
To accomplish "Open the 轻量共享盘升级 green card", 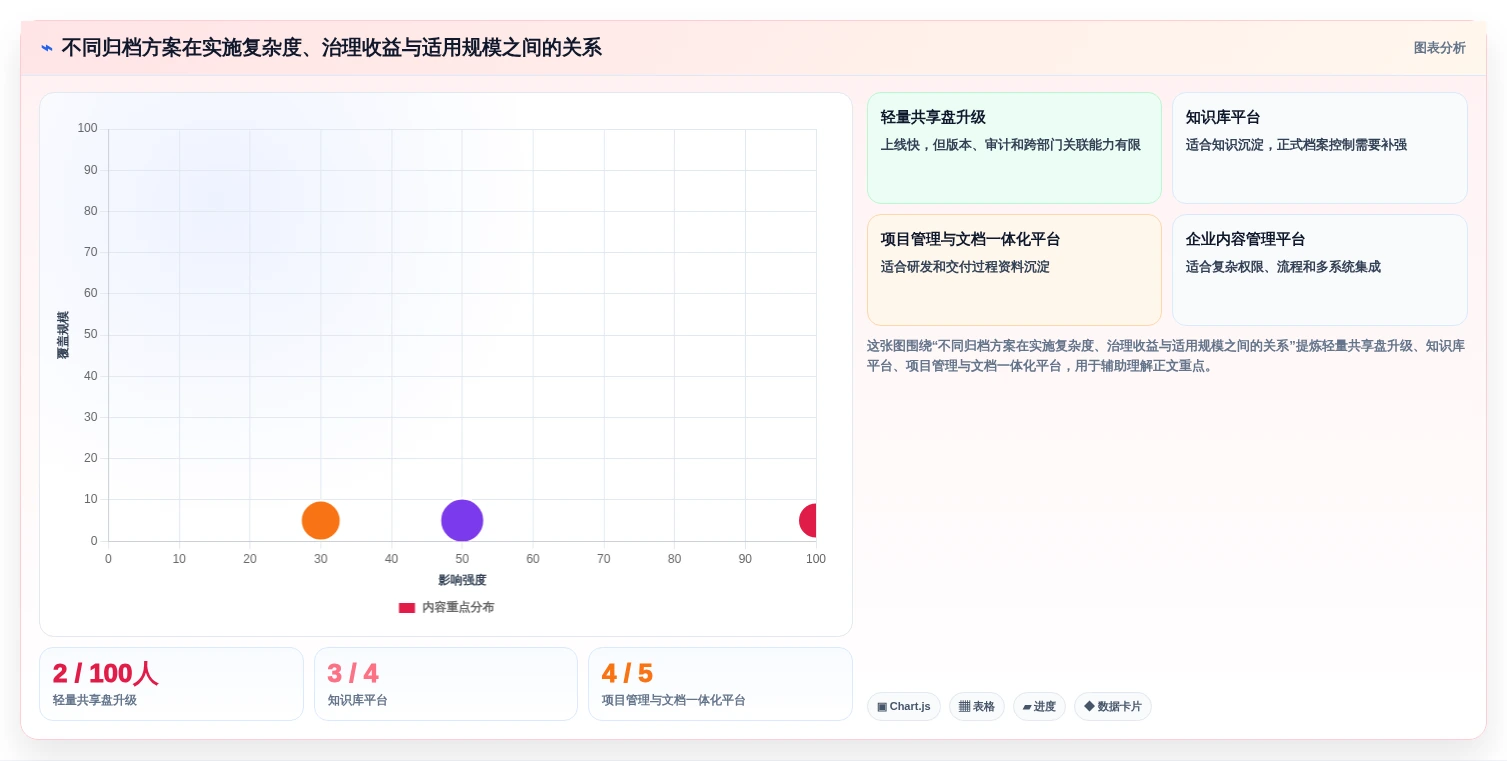I will [1014, 148].
